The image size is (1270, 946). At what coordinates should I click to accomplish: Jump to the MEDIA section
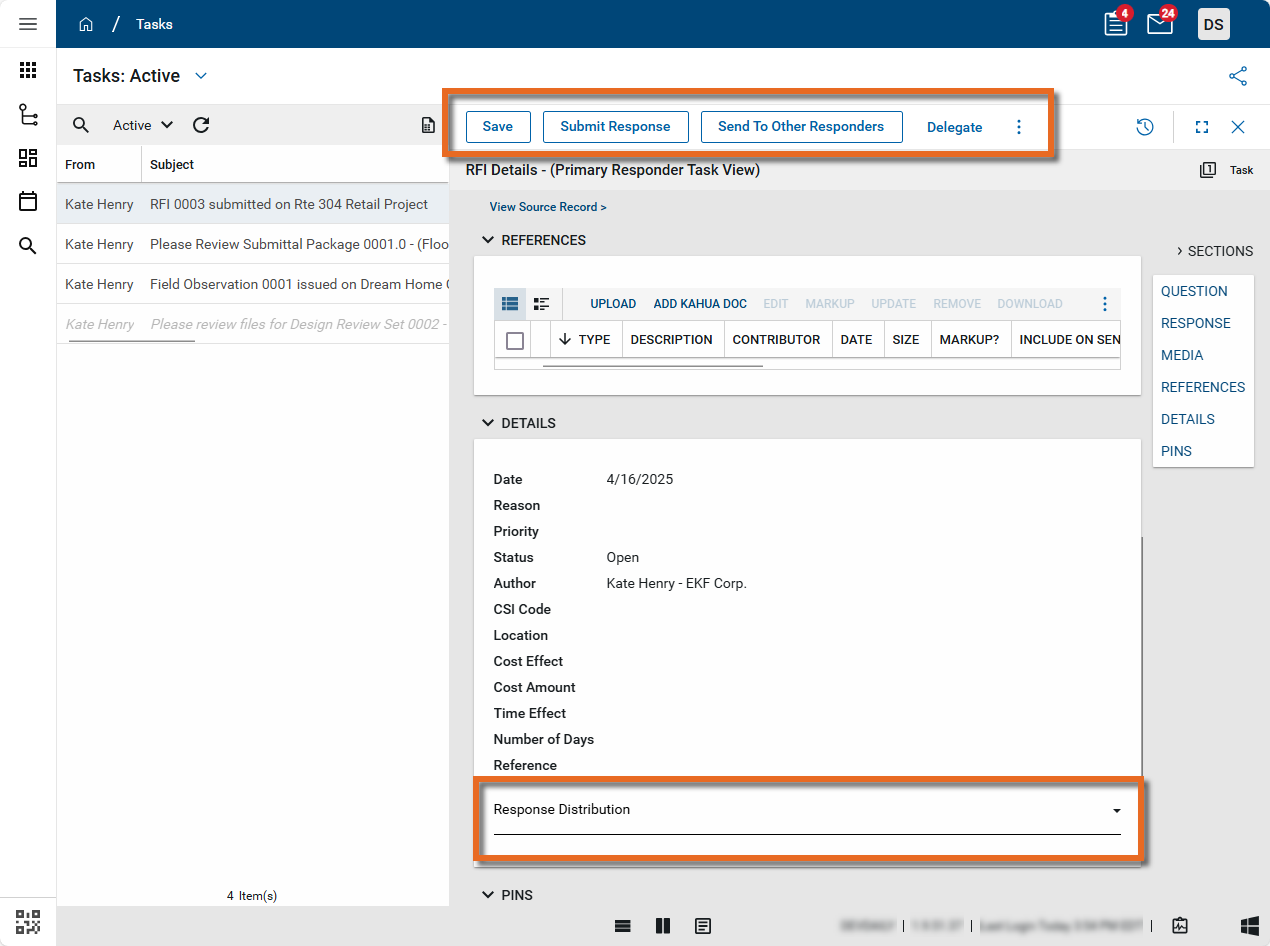coord(1182,355)
